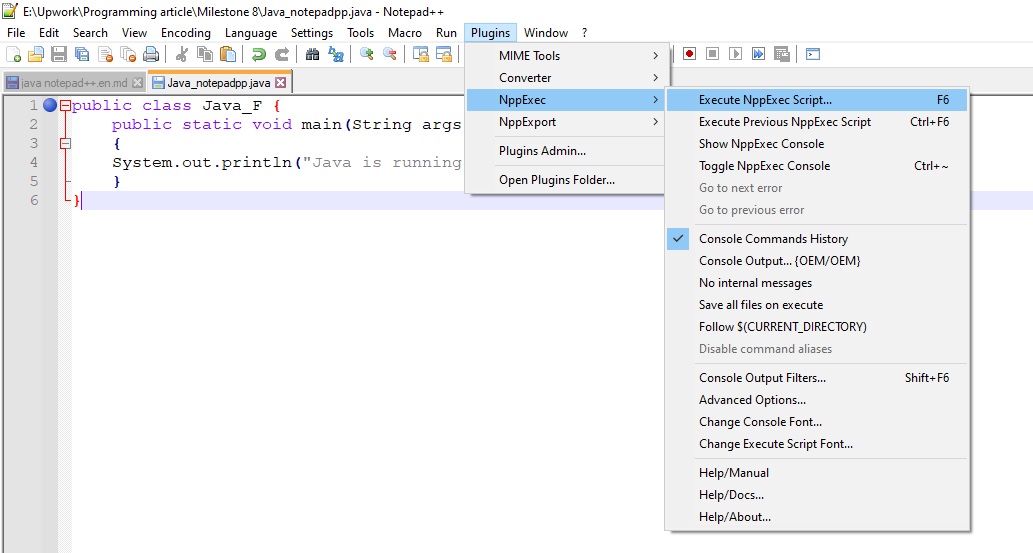This screenshot has width=1033, height=553.
Task: Click the Close All toolbar icon
Action: click(128, 55)
